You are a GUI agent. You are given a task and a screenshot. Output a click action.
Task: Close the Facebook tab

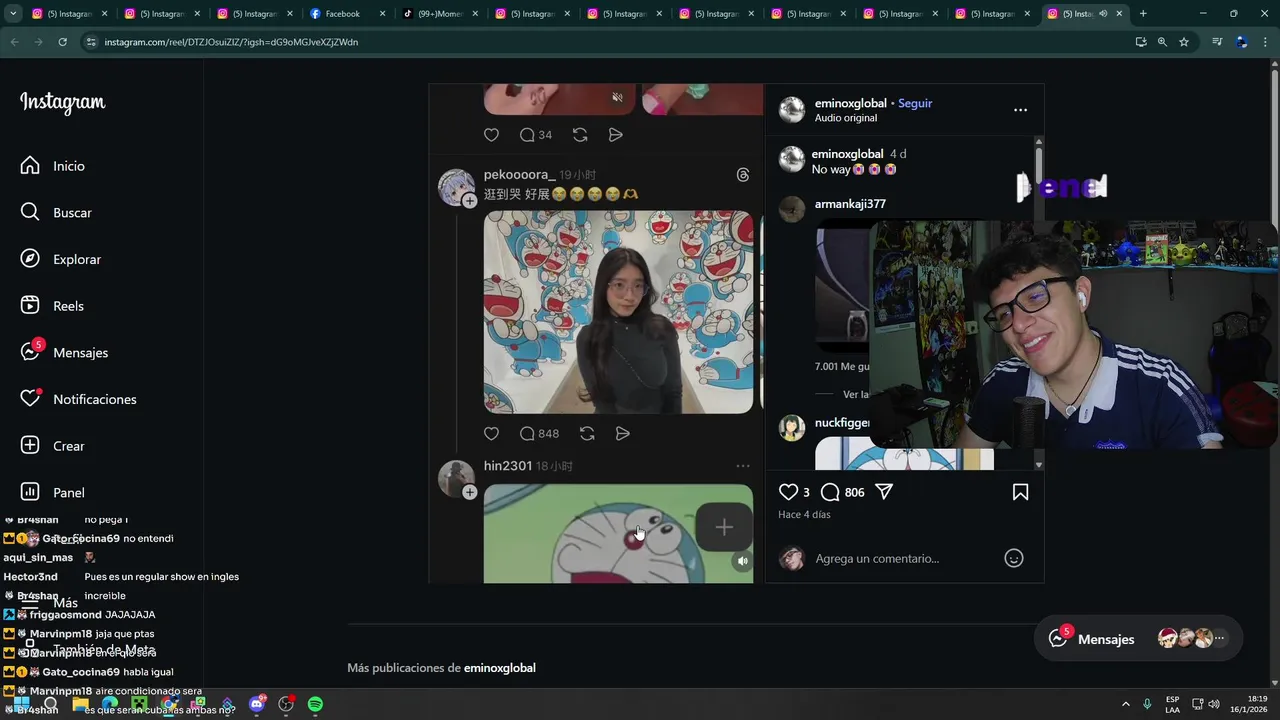[x=382, y=14]
